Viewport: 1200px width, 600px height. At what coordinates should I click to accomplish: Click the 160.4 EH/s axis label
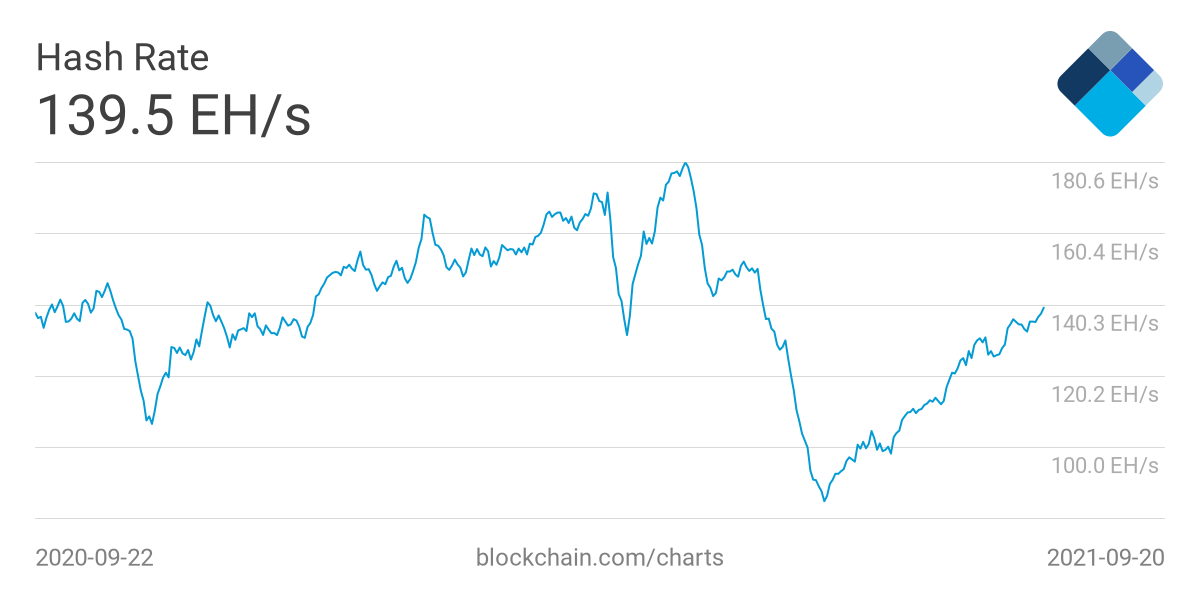click(x=1104, y=251)
